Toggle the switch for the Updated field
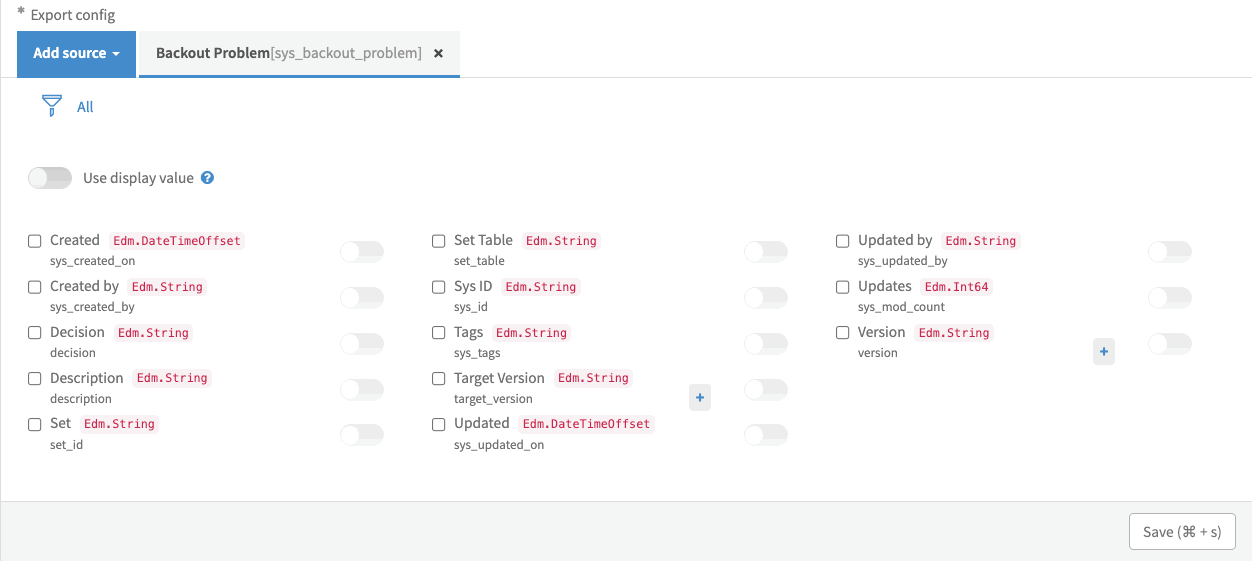The image size is (1252, 561). [766, 435]
